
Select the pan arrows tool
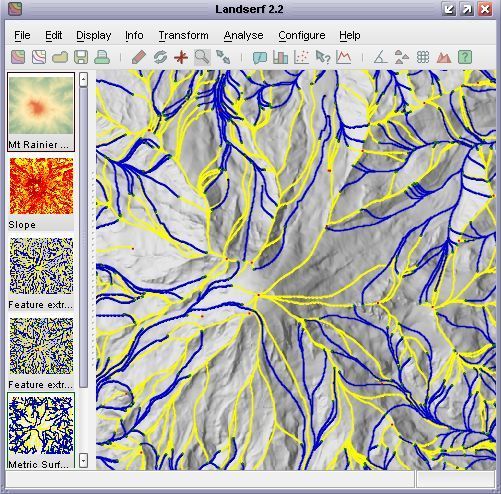[223, 57]
